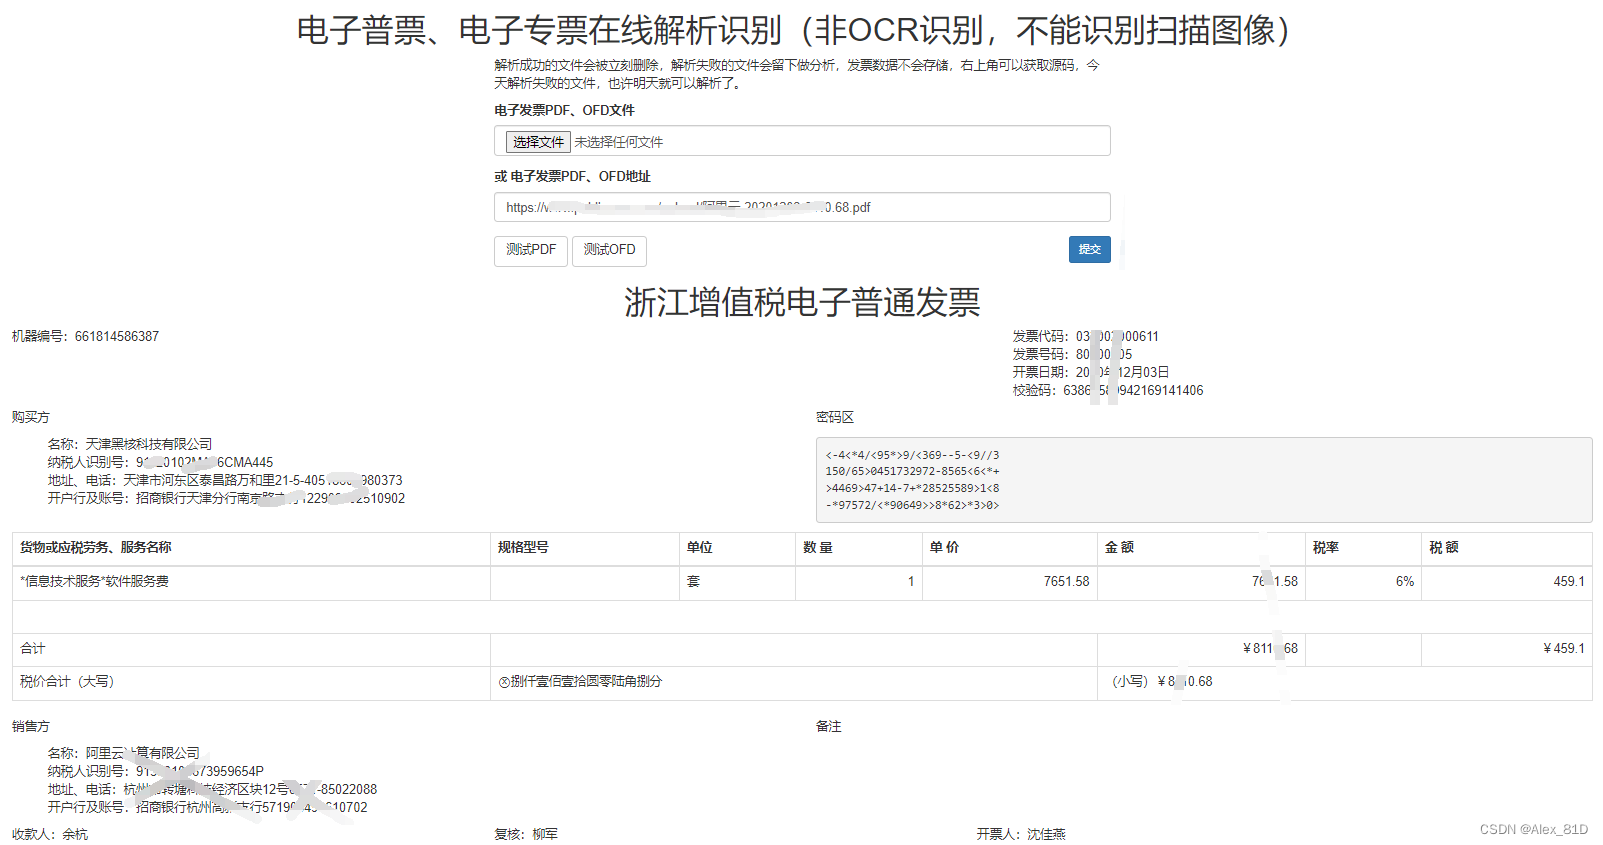The image size is (1603, 845).
Task: Click the 税价合计（大写） label
Action: [67, 681]
